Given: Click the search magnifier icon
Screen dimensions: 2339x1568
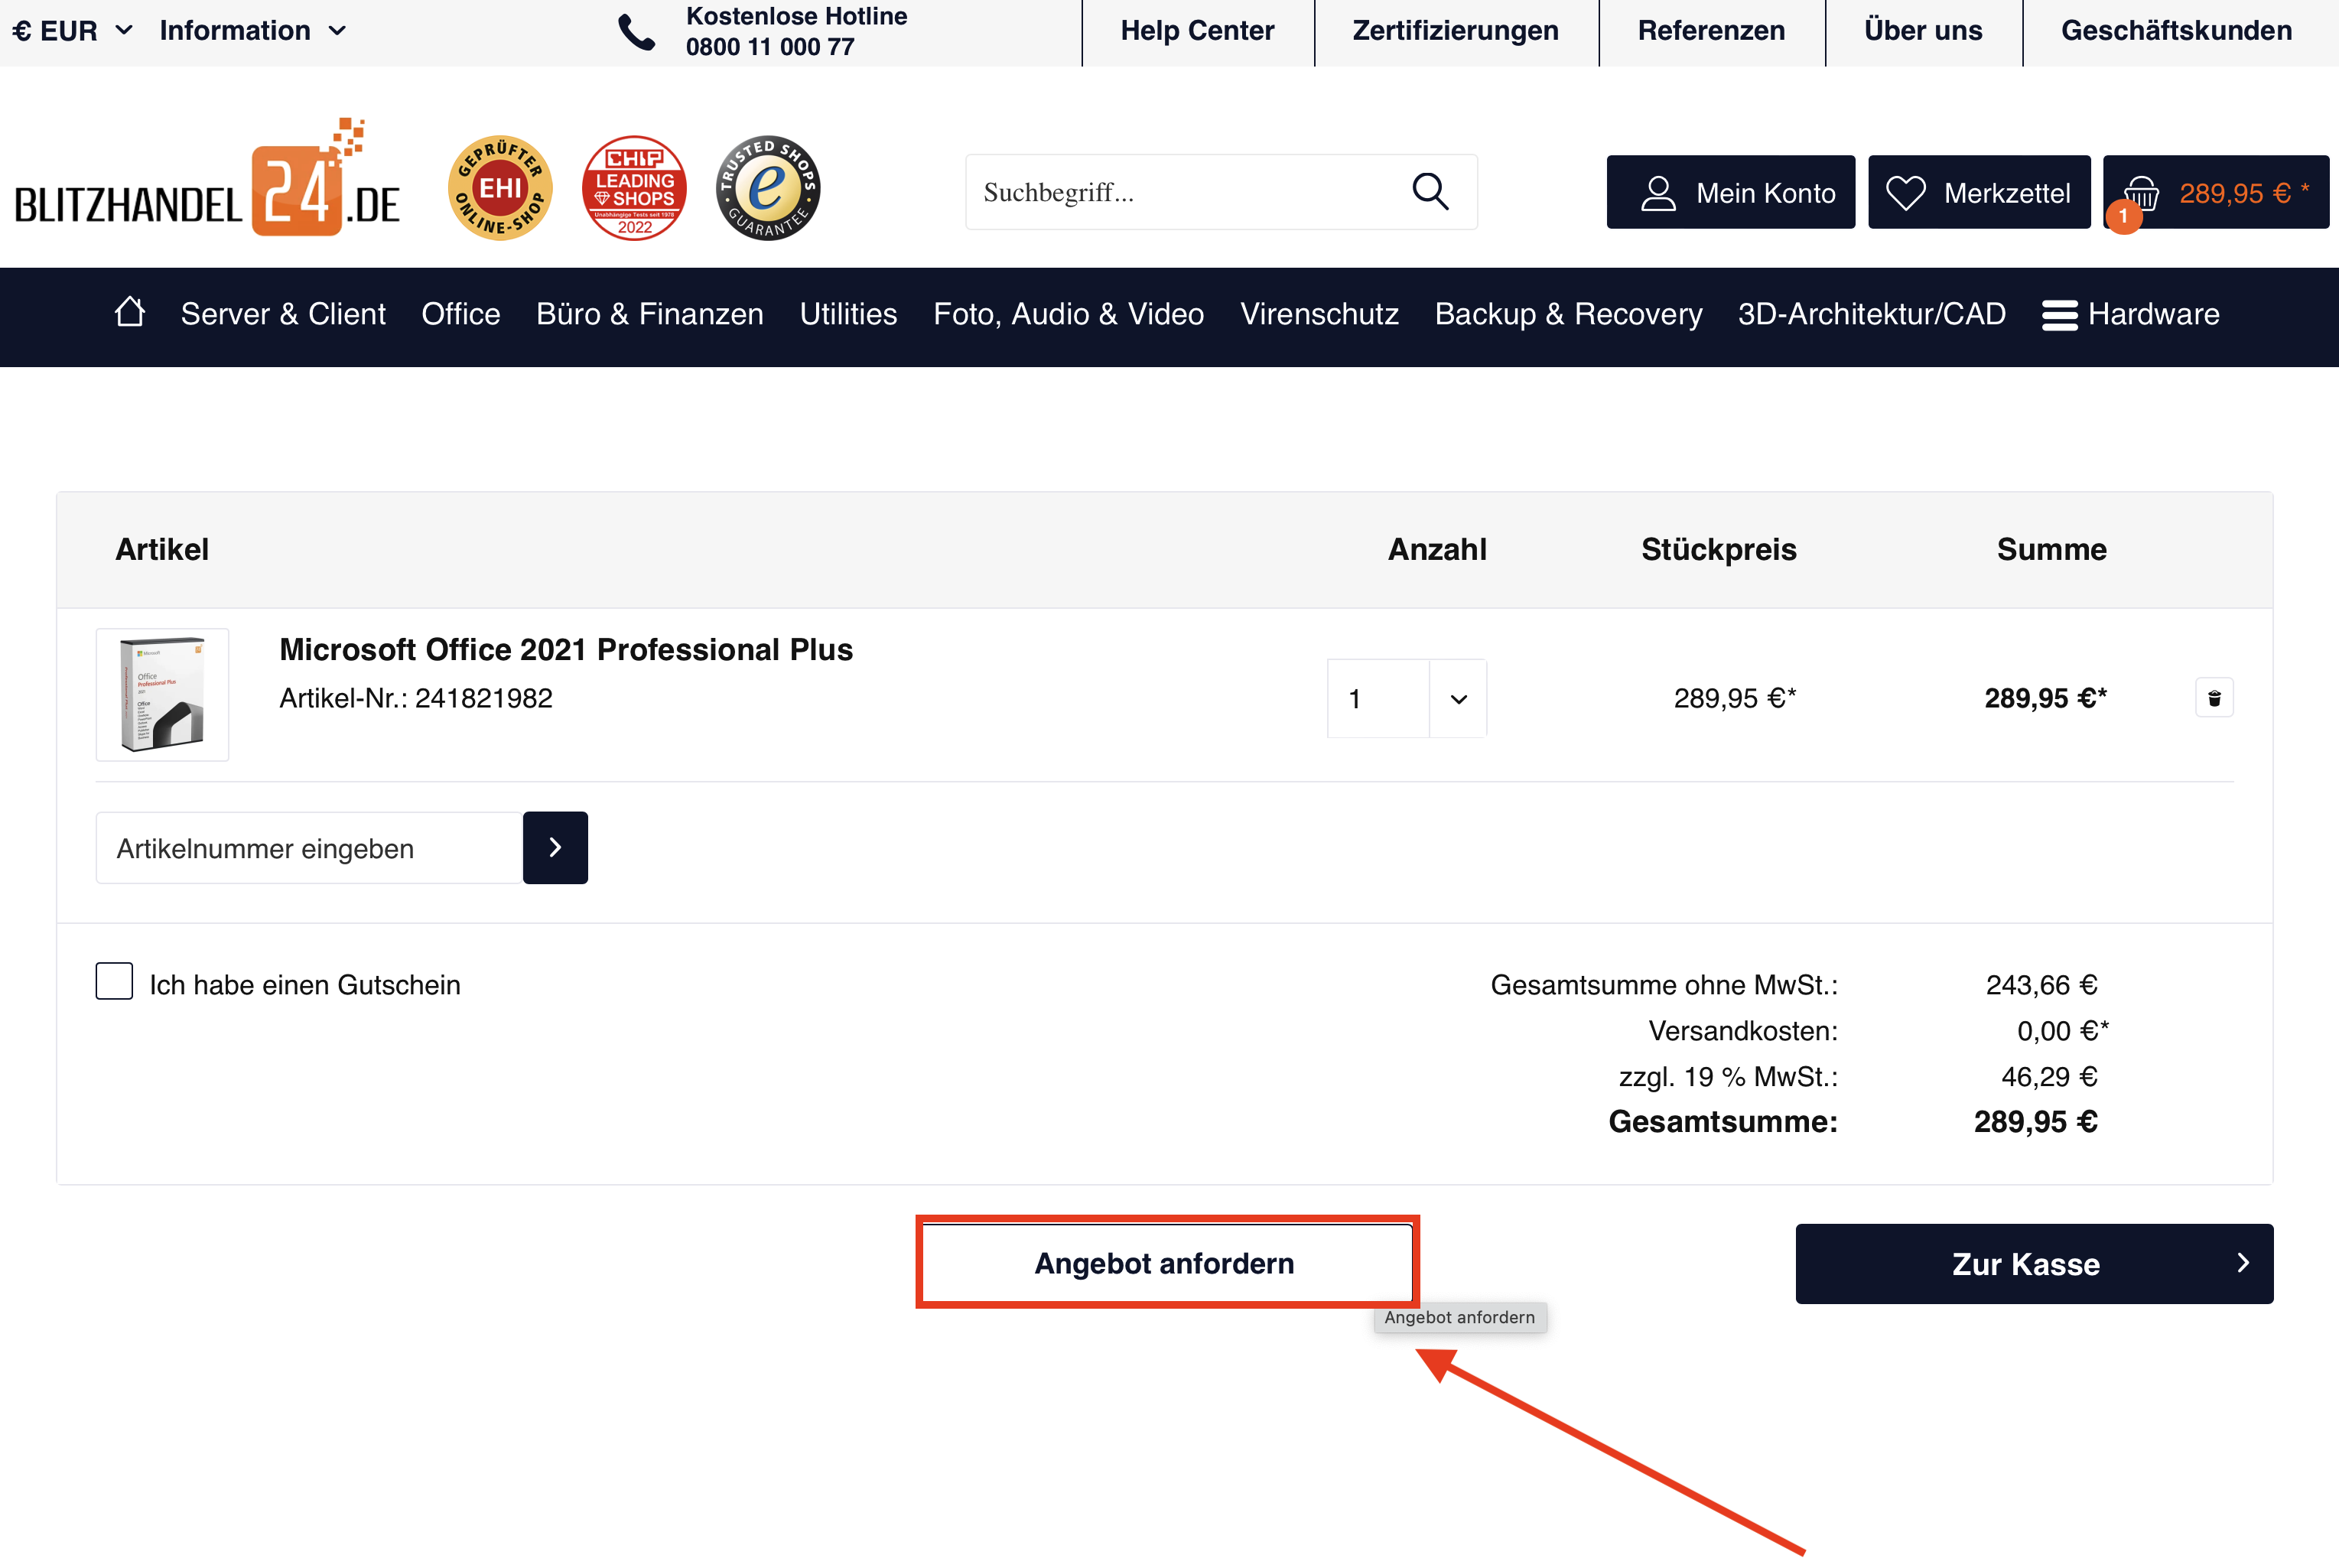Looking at the screenshot, I should pyautogui.click(x=1430, y=191).
